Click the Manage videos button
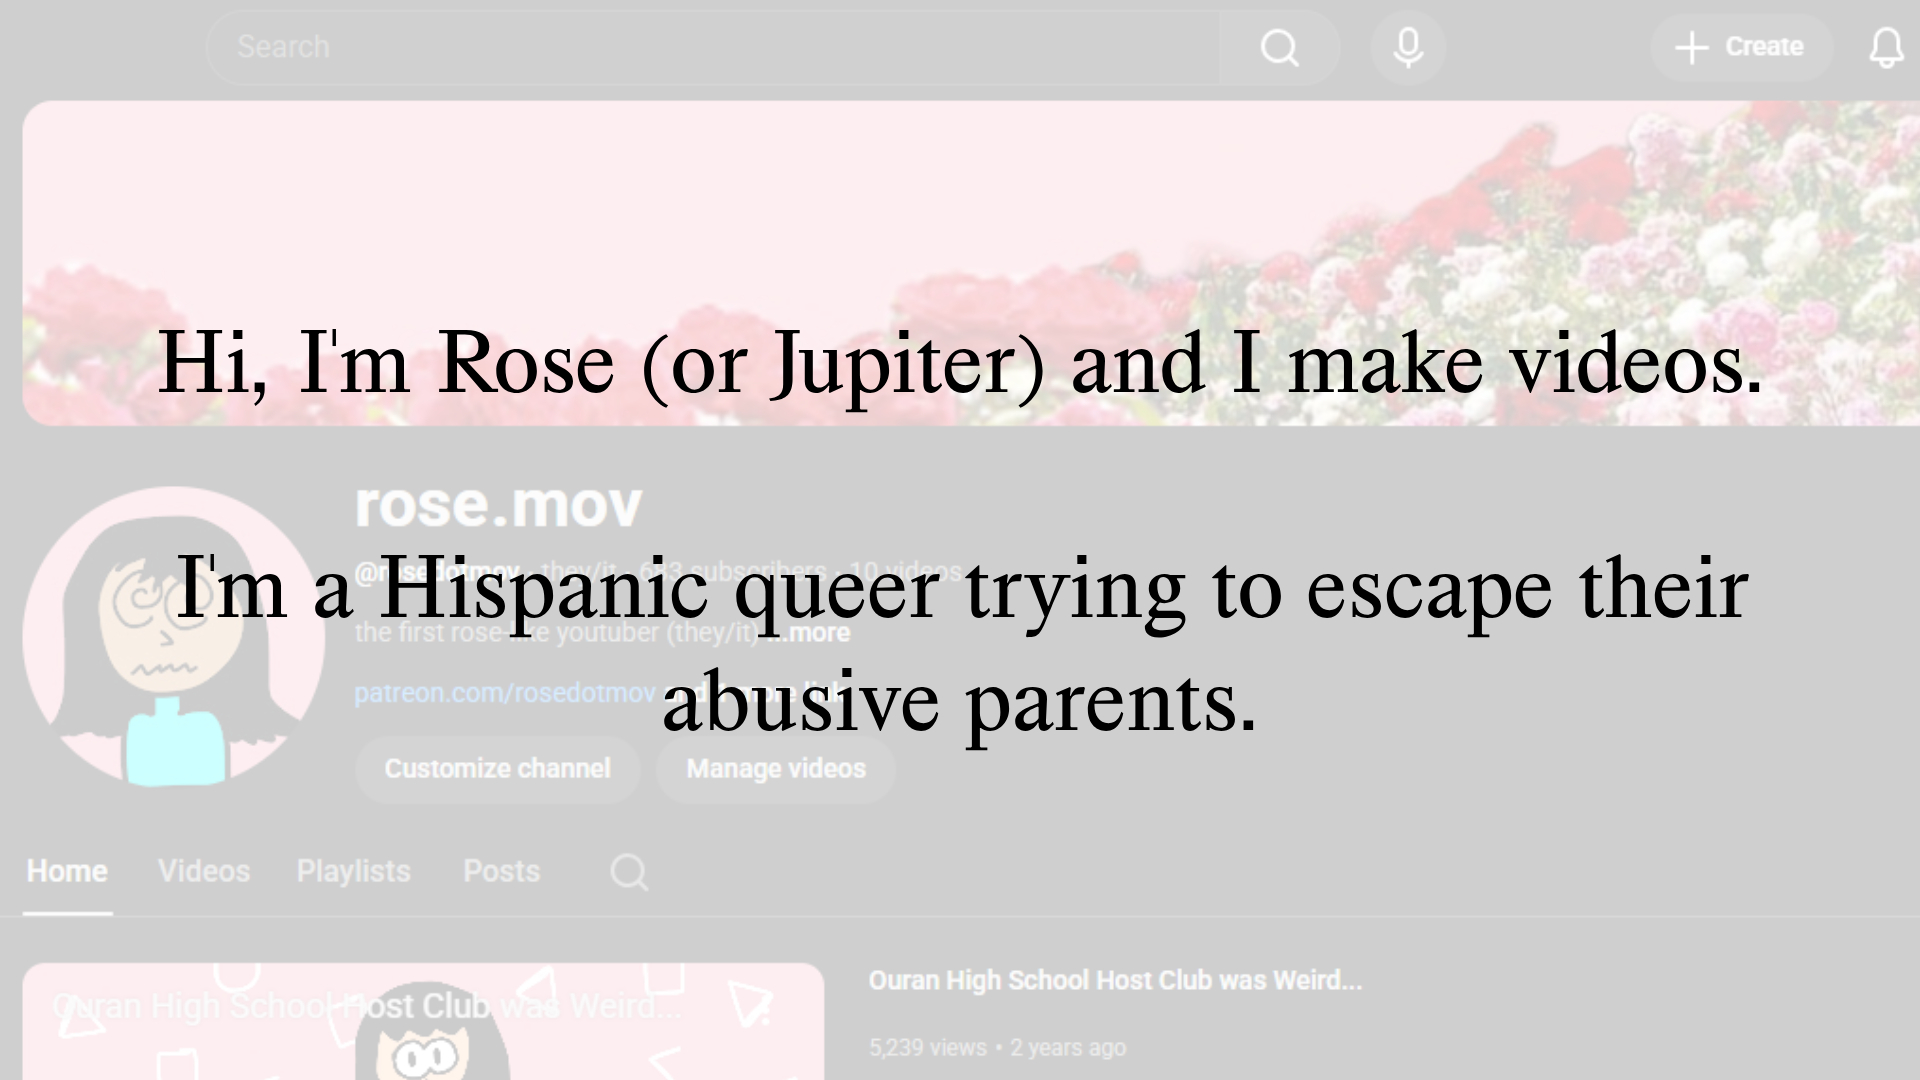The image size is (1920, 1080). tap(776, 769)
